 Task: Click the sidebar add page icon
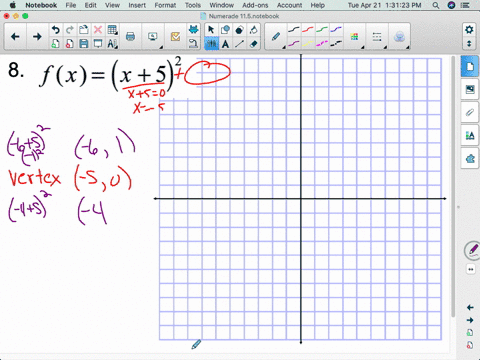click(x=470, y=333)
